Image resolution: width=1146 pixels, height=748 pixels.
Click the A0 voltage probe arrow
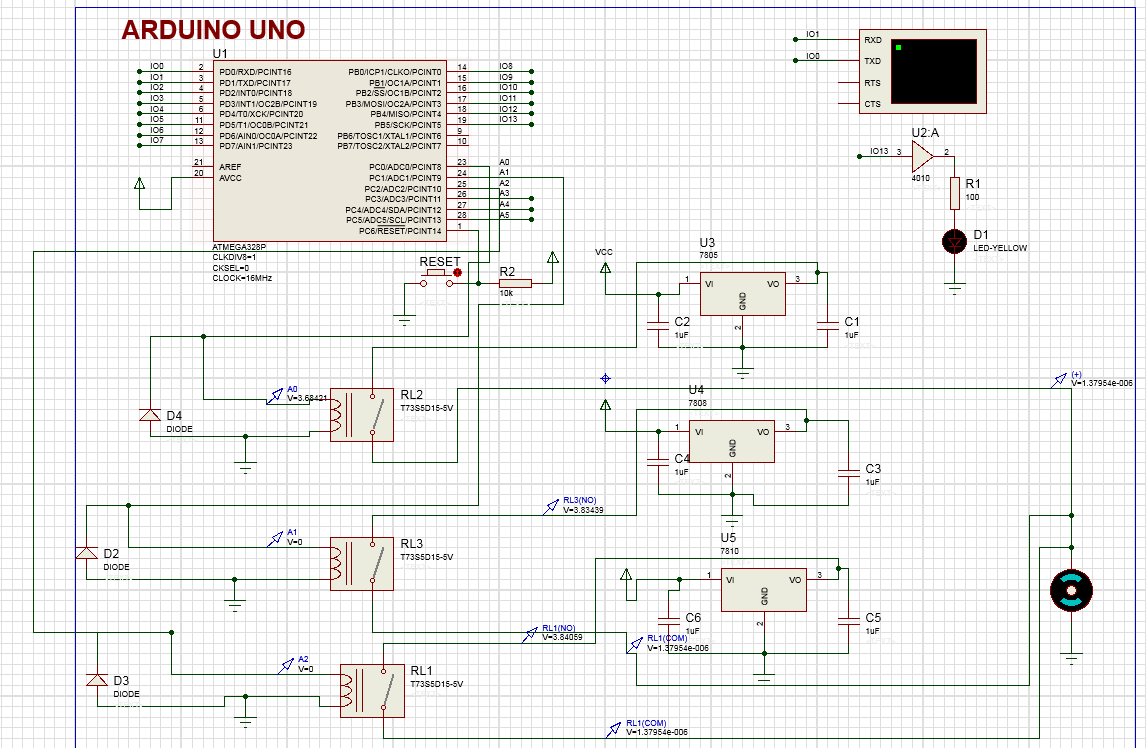coord(275,396)
